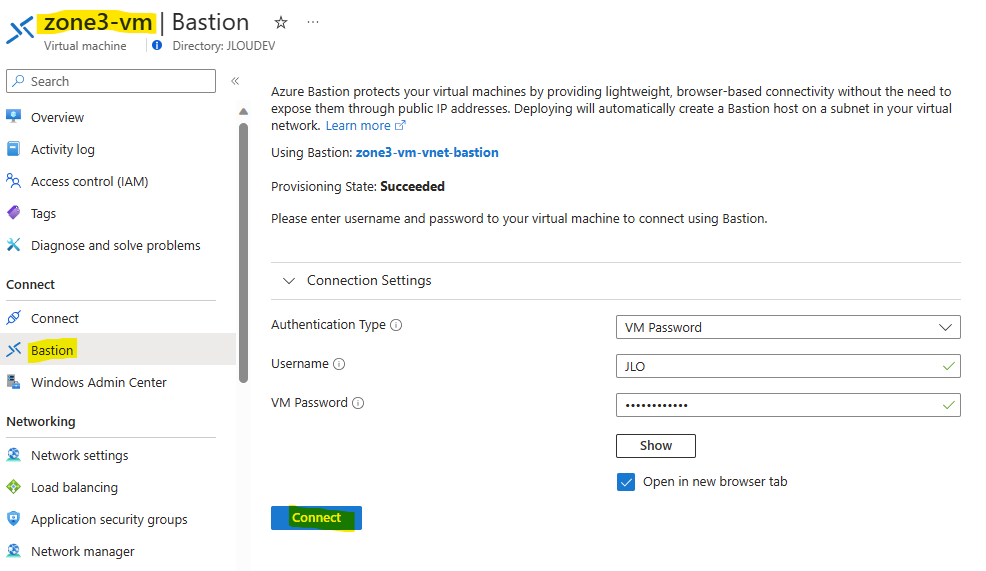Click the VM Password input field
986x571 pixels.
pyautogui.click(x=788, y=405)
